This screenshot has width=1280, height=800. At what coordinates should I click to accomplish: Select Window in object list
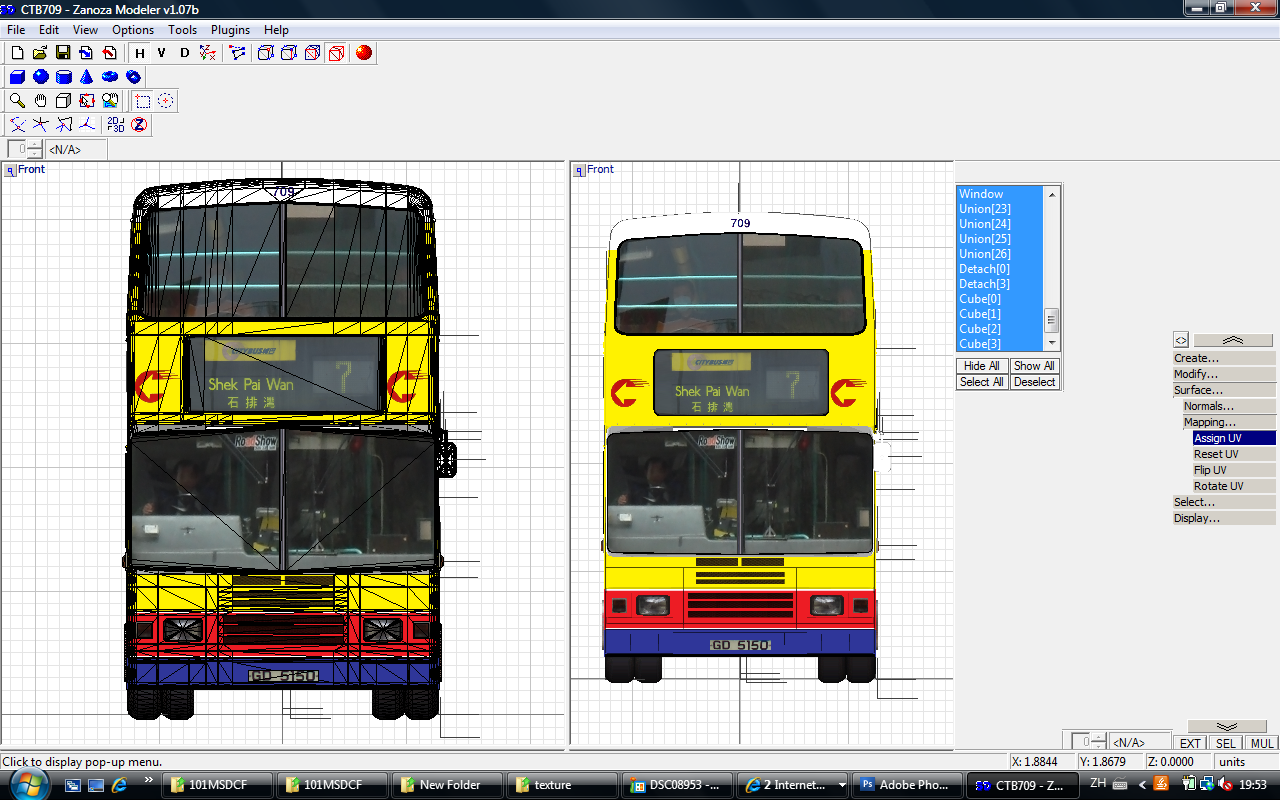point(1000,194)
